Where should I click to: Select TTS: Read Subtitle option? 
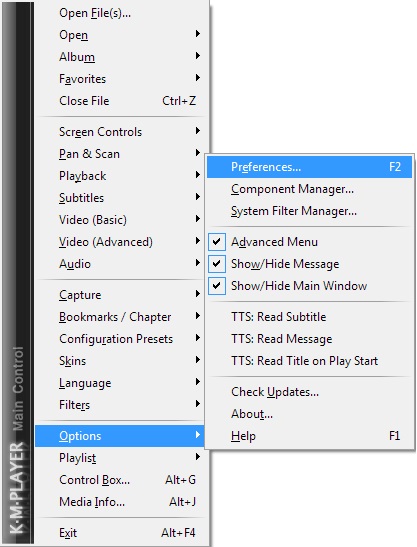[x=309, y=317]
